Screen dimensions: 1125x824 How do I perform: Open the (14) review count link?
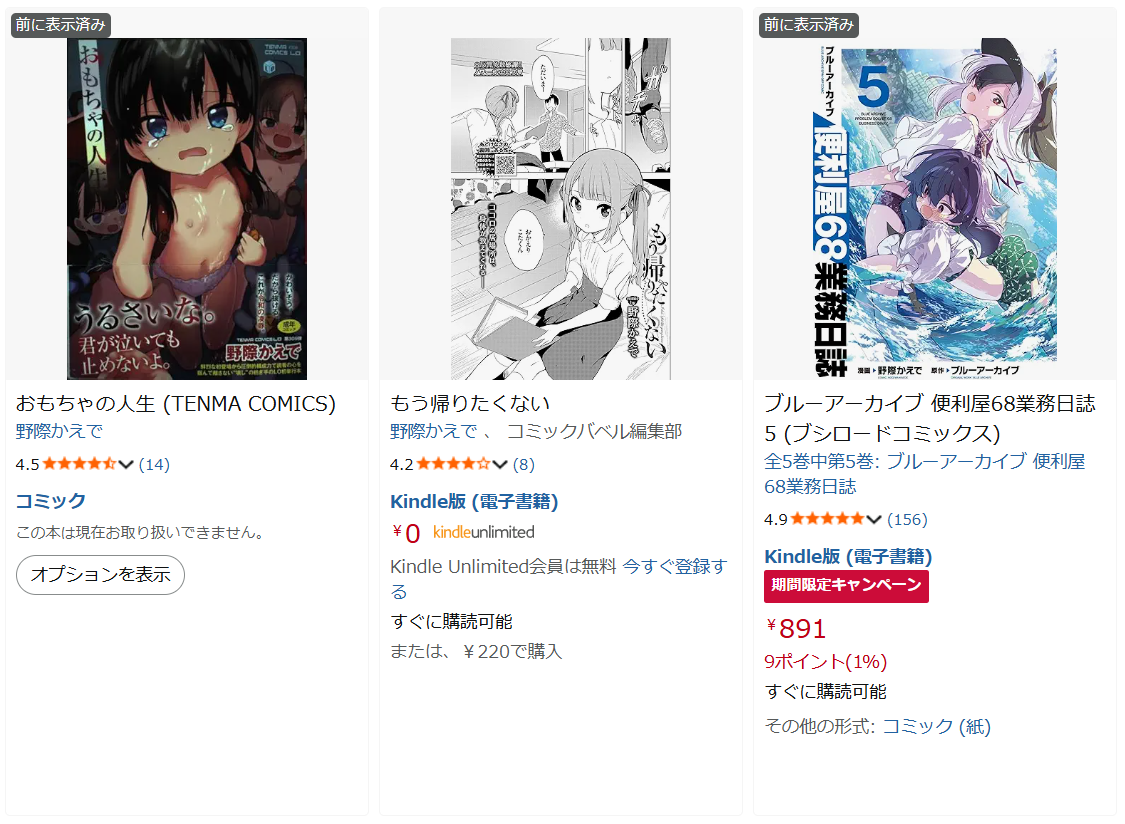pyautogui.click(x=154, y=464)
